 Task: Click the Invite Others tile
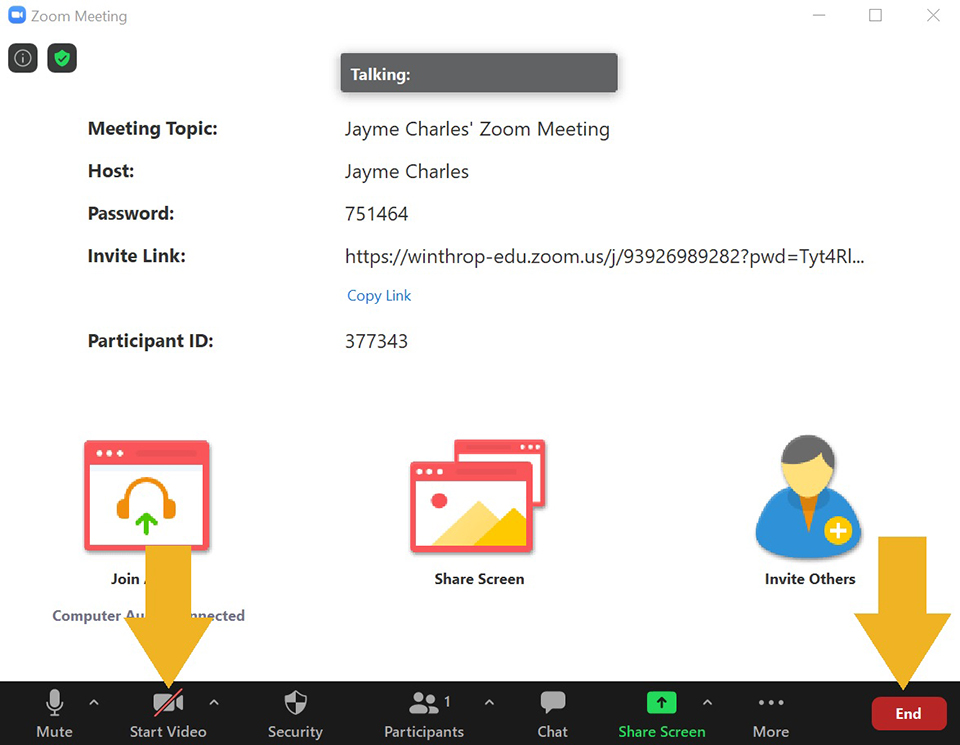809,511
